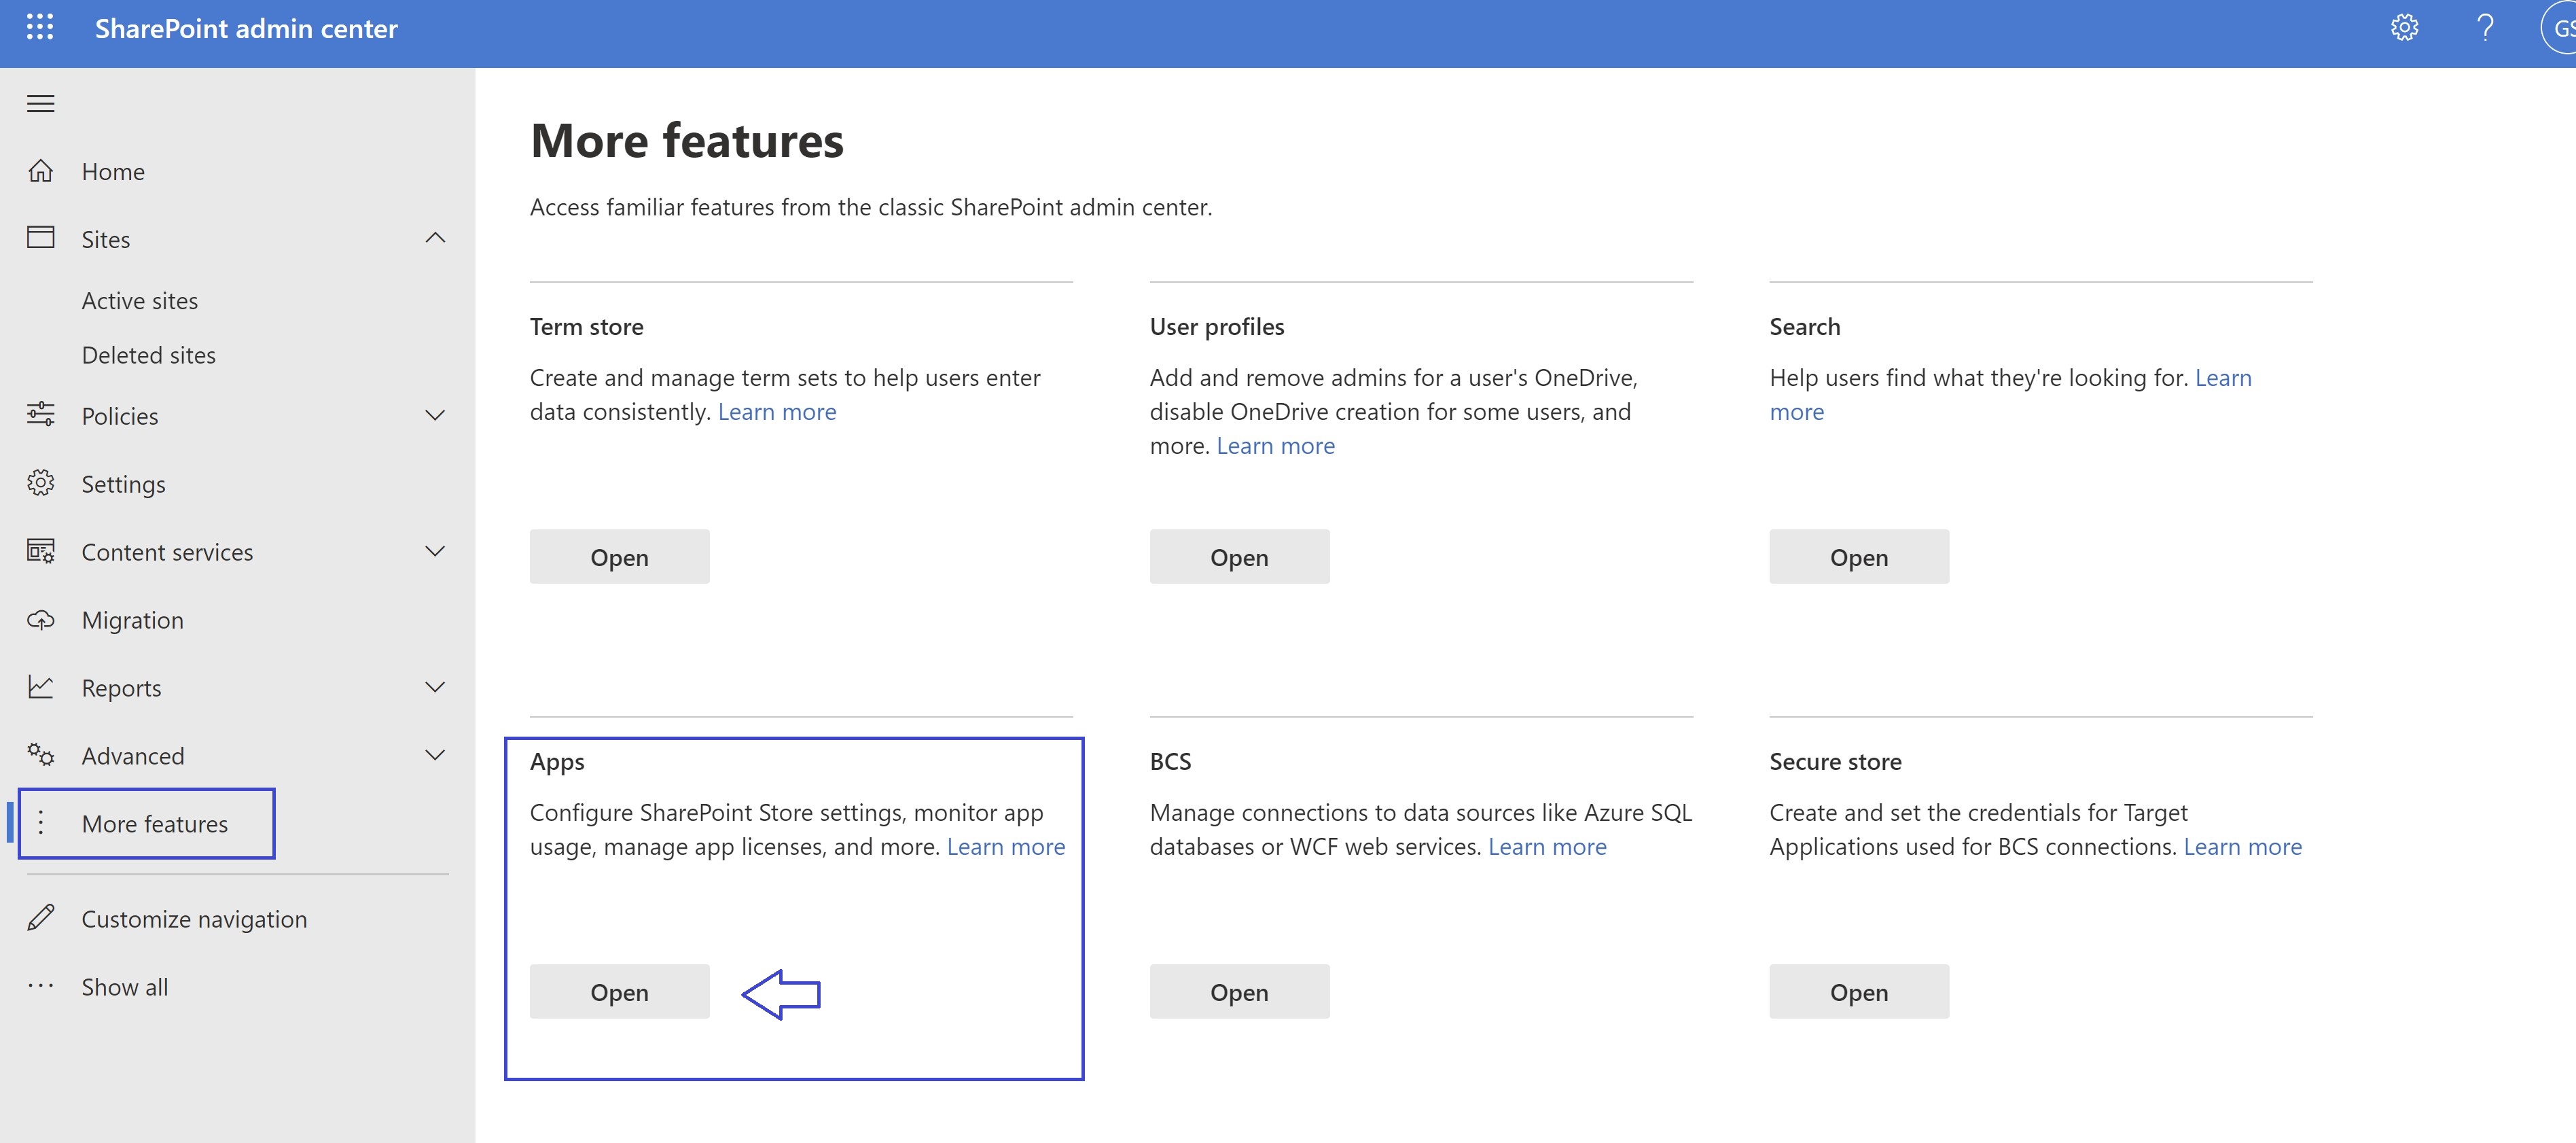Click the Search card title

click(x=1805, y=327)
